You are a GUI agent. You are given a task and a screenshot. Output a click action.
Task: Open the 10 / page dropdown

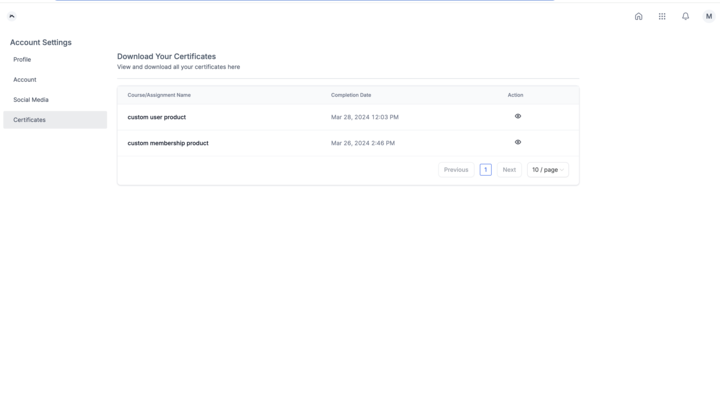(x=547, y=170)
